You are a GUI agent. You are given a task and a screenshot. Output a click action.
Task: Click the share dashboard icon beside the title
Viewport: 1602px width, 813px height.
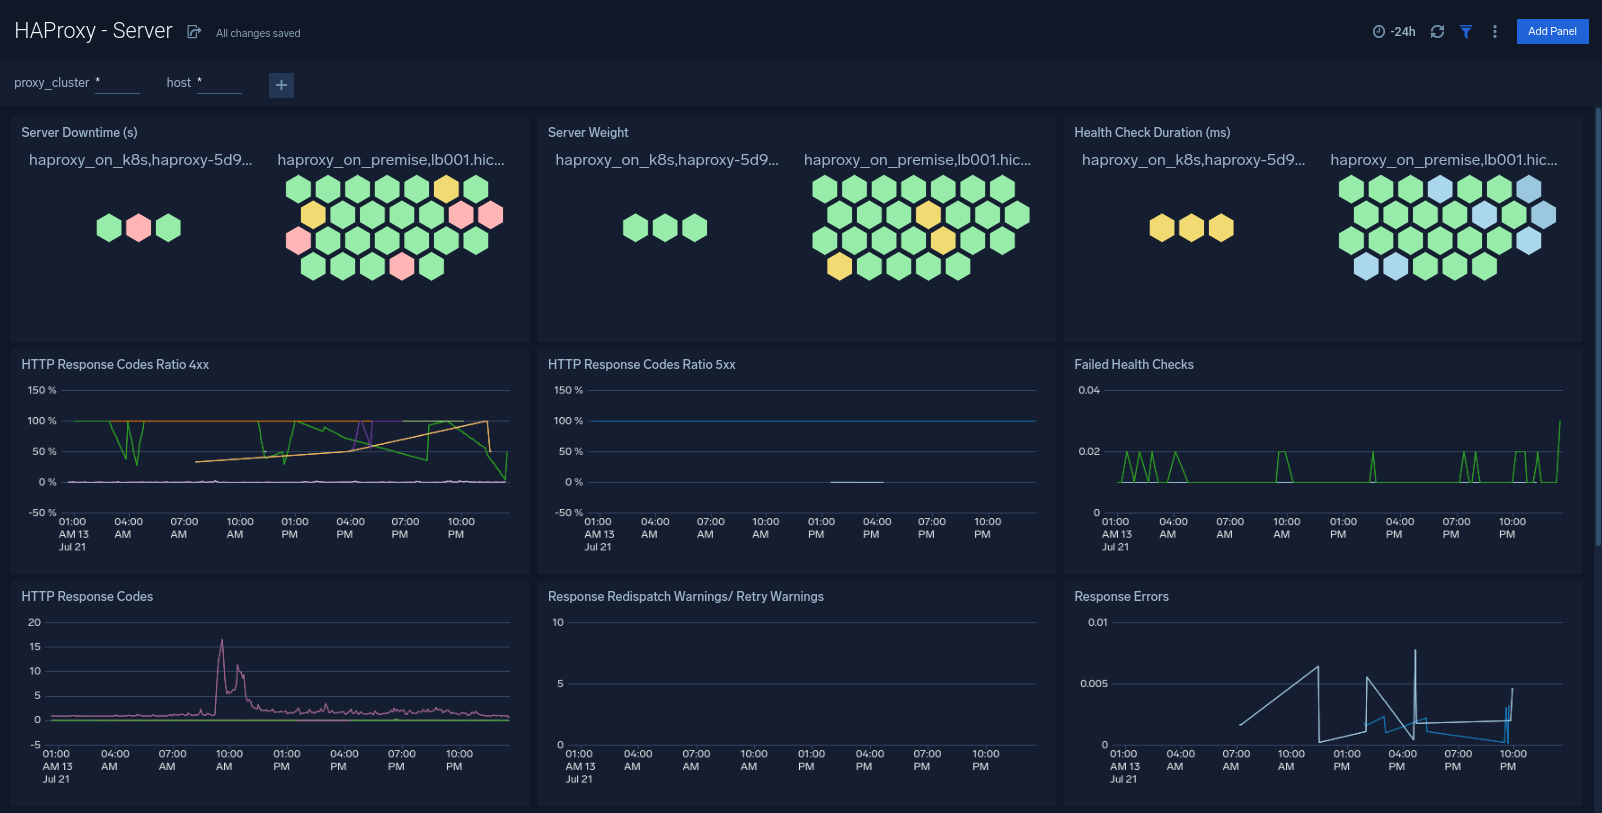pyautogui.click(x=194, y=32)
